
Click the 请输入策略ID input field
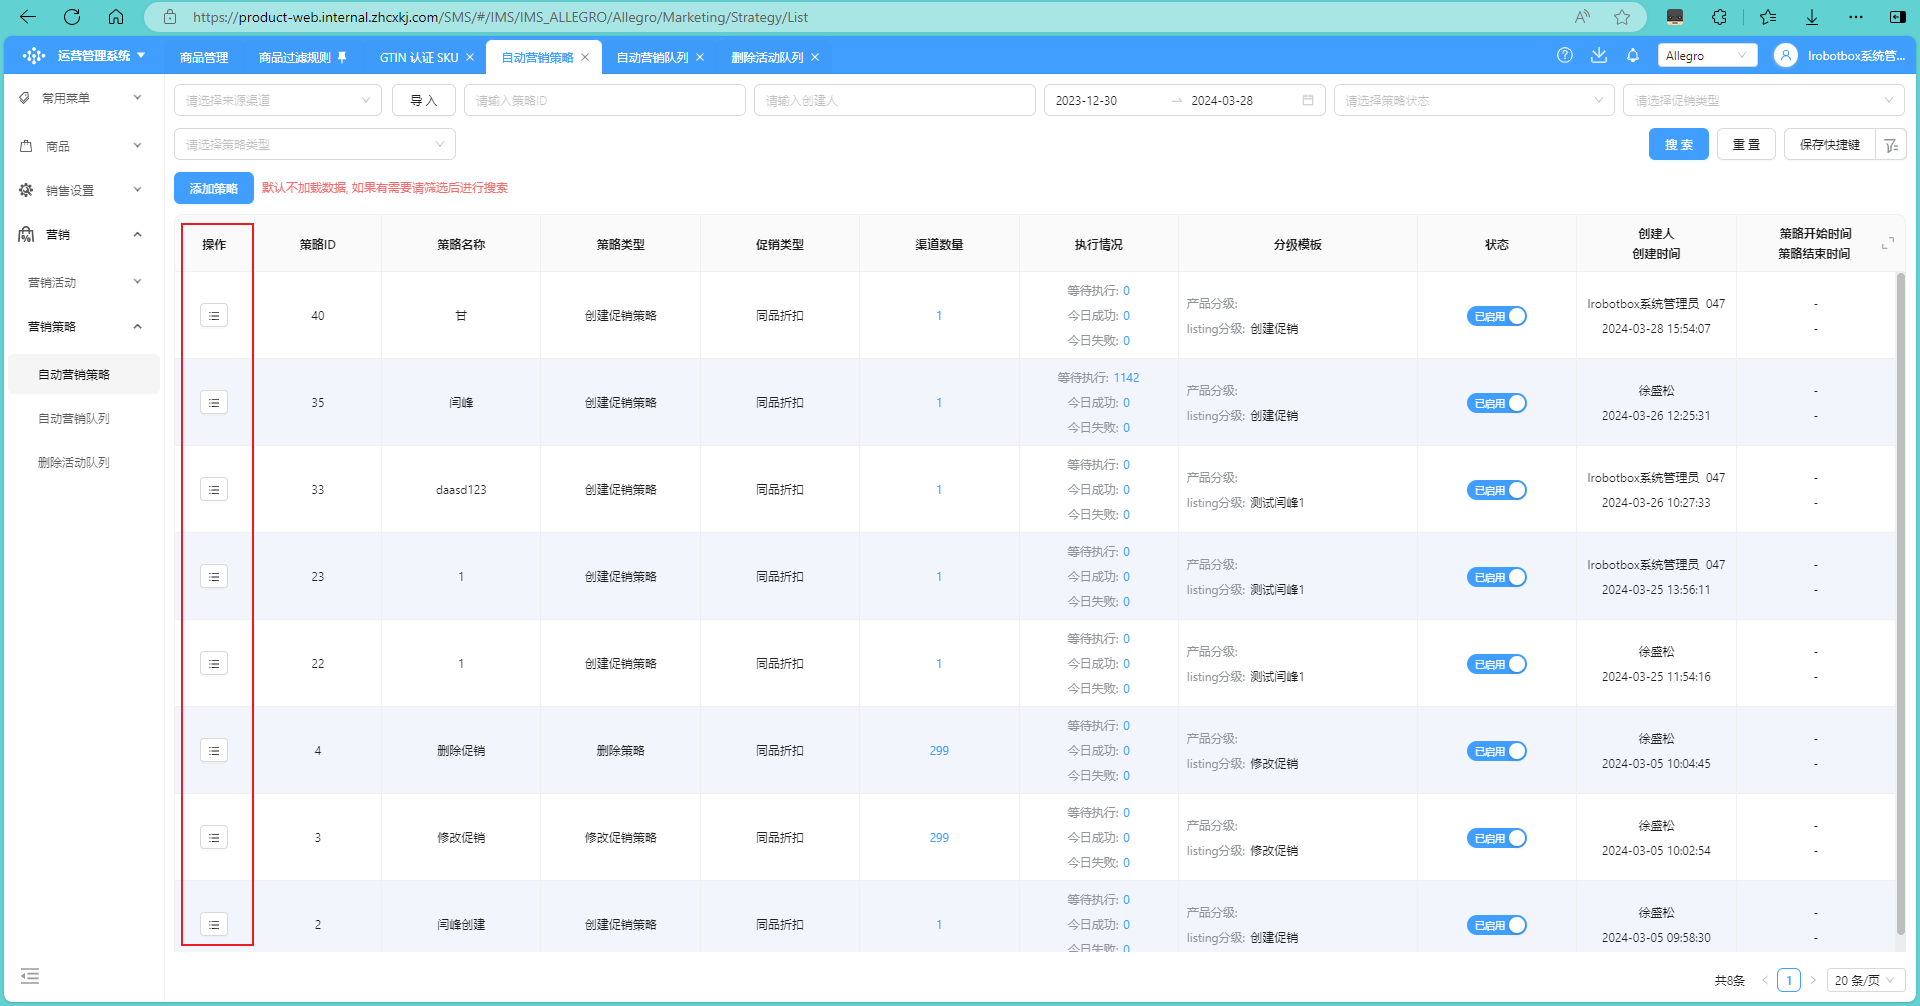pos(605,100)
